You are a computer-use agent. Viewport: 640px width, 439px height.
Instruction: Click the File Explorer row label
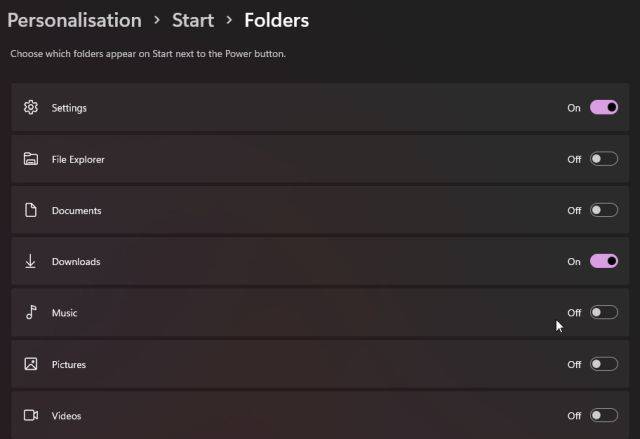(x=78, y=159)
